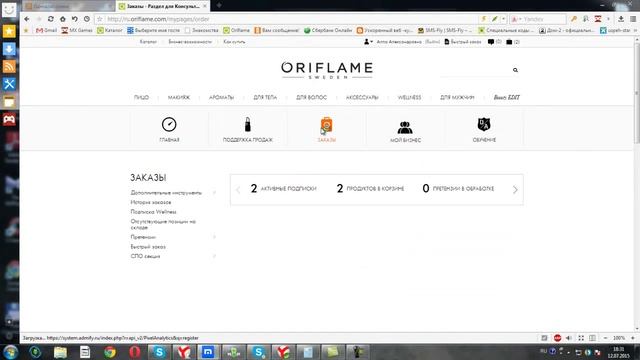Open the sidebar downloads arrow icon
Viewport: 640px width, 360px height.
(9, 49)
